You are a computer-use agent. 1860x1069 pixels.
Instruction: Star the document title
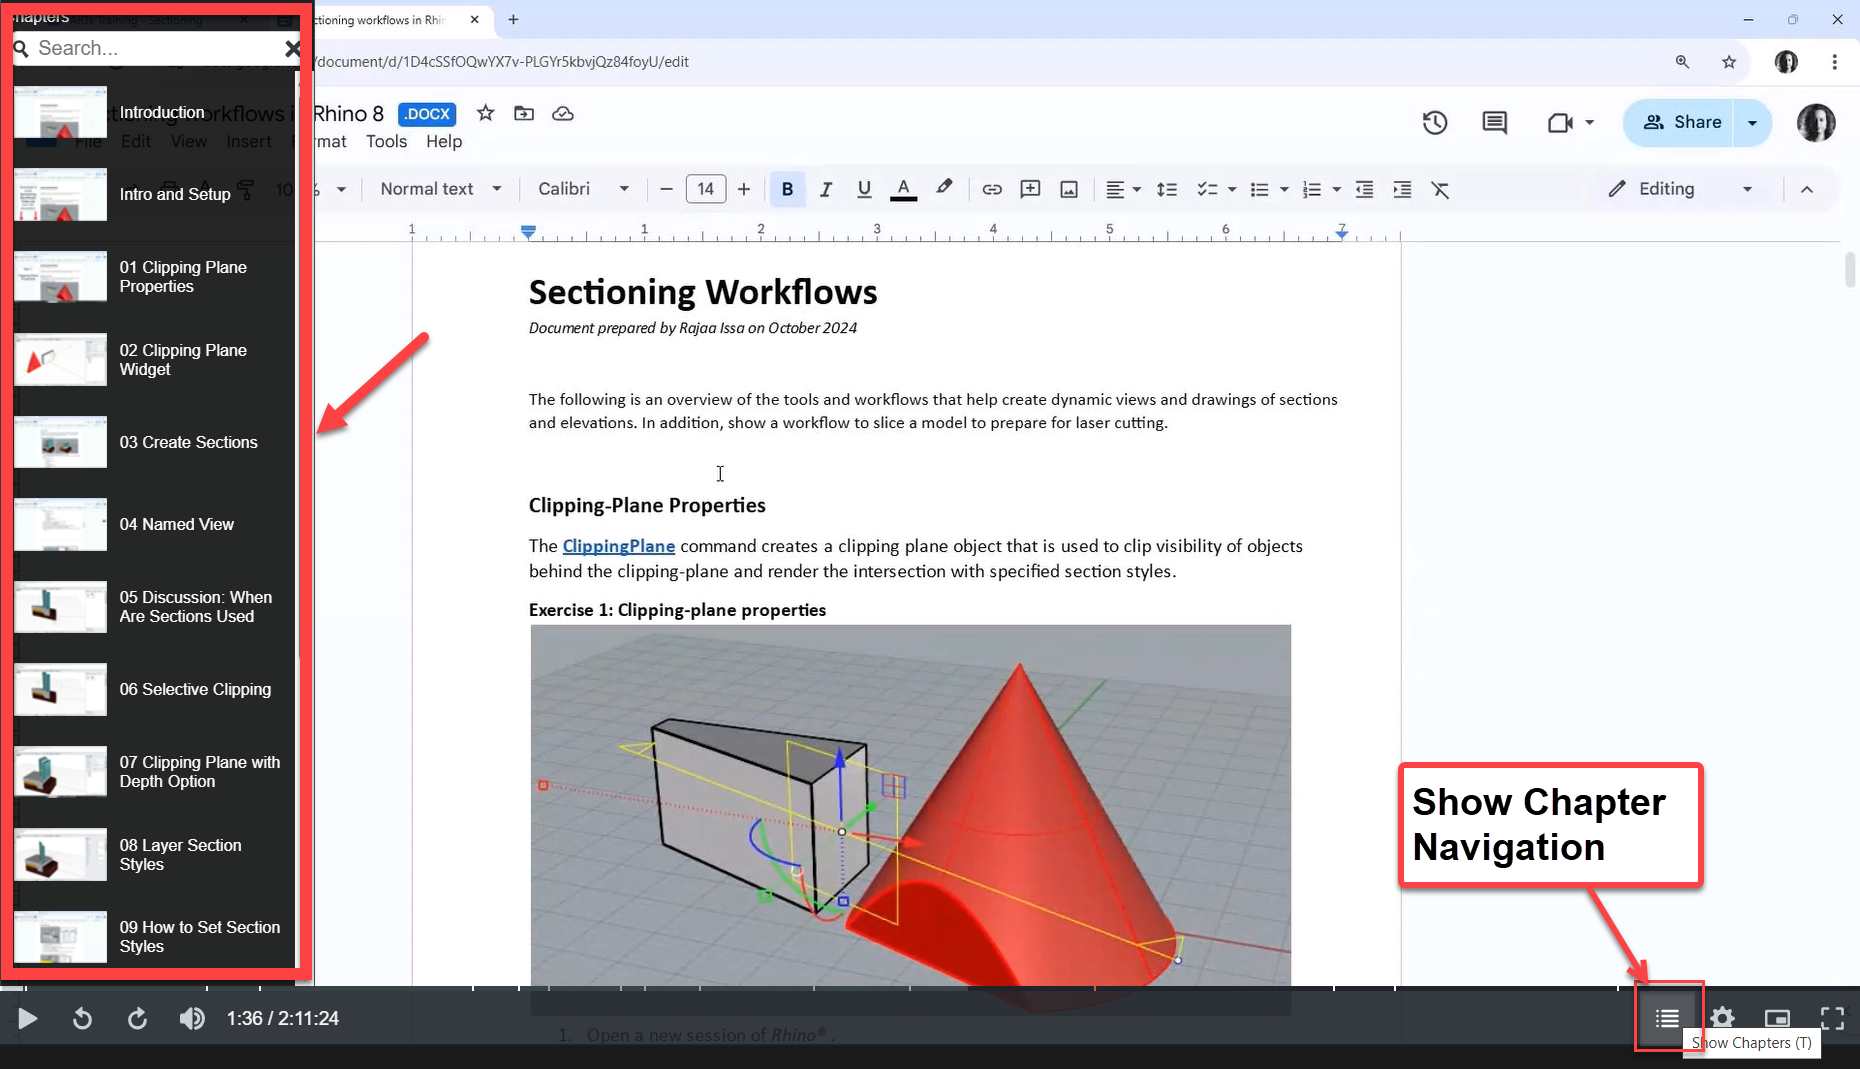pos(486,113)
